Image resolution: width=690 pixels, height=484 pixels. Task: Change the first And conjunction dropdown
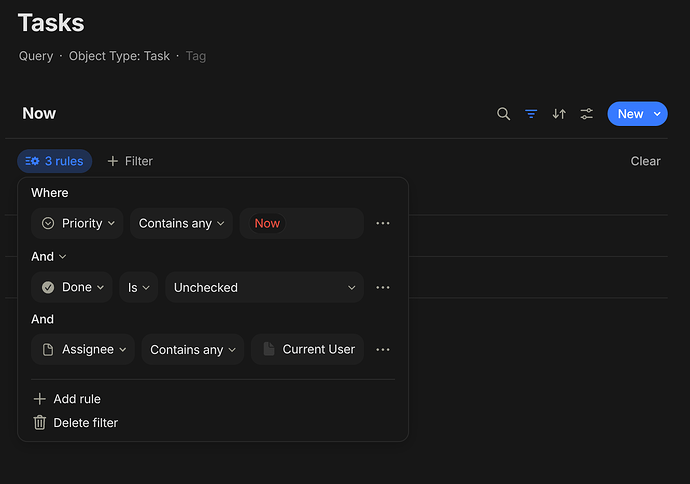pos(48,257)
